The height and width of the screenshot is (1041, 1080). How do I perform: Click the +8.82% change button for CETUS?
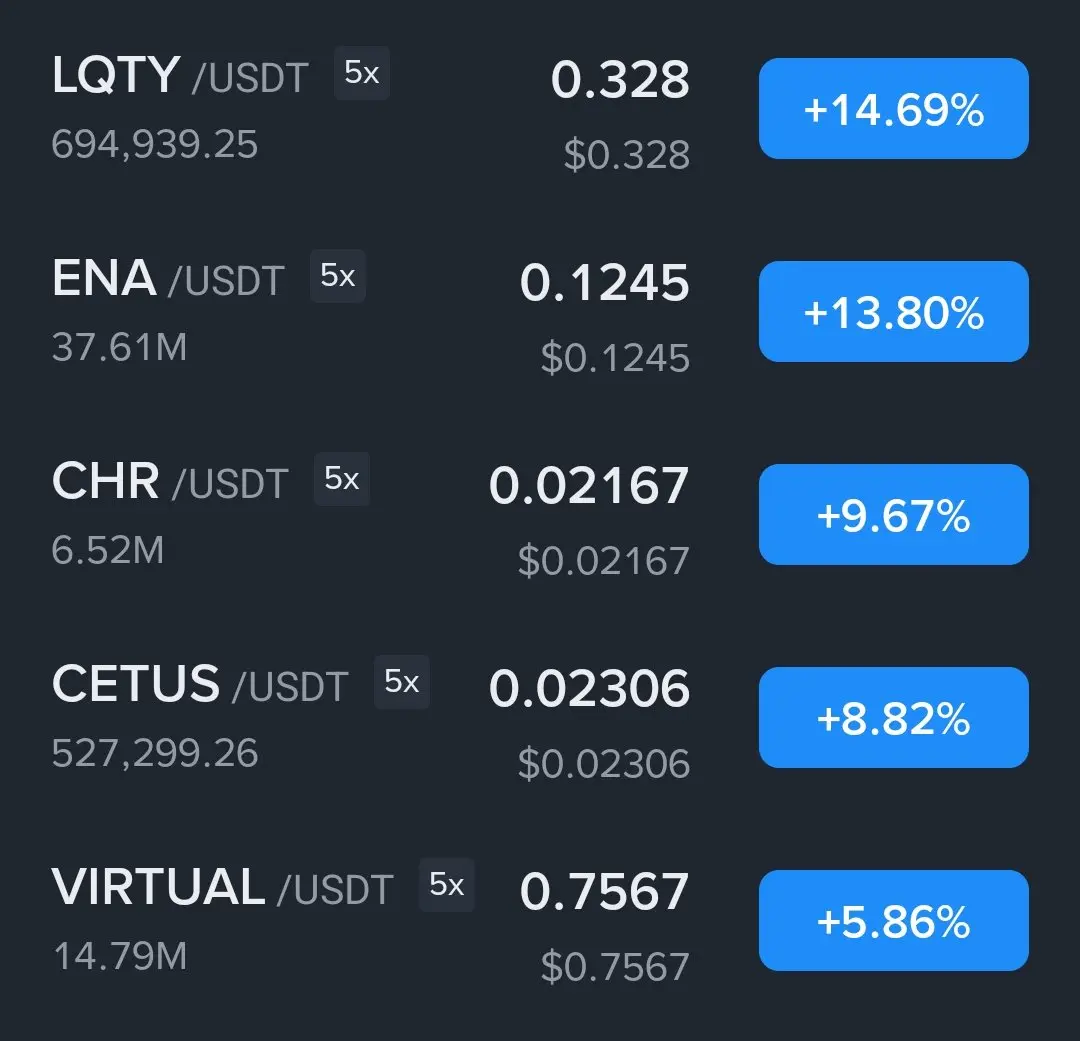click(893, 718)
